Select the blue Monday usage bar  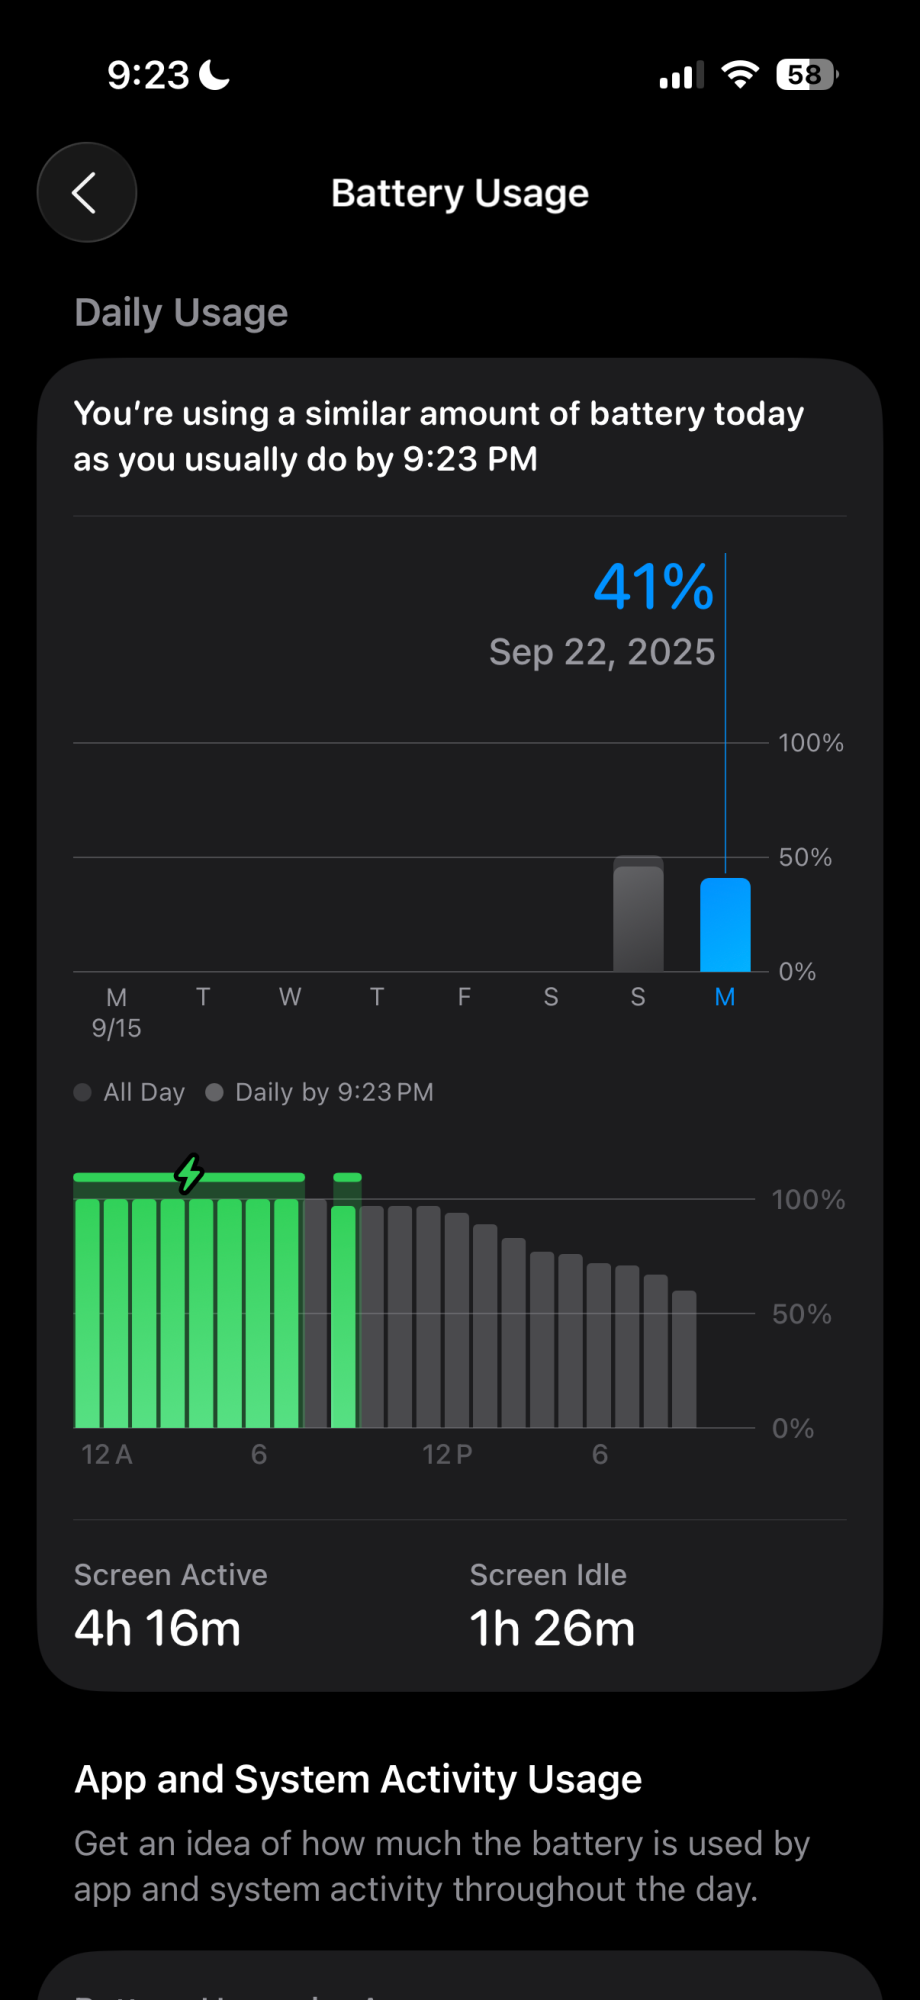725,925
